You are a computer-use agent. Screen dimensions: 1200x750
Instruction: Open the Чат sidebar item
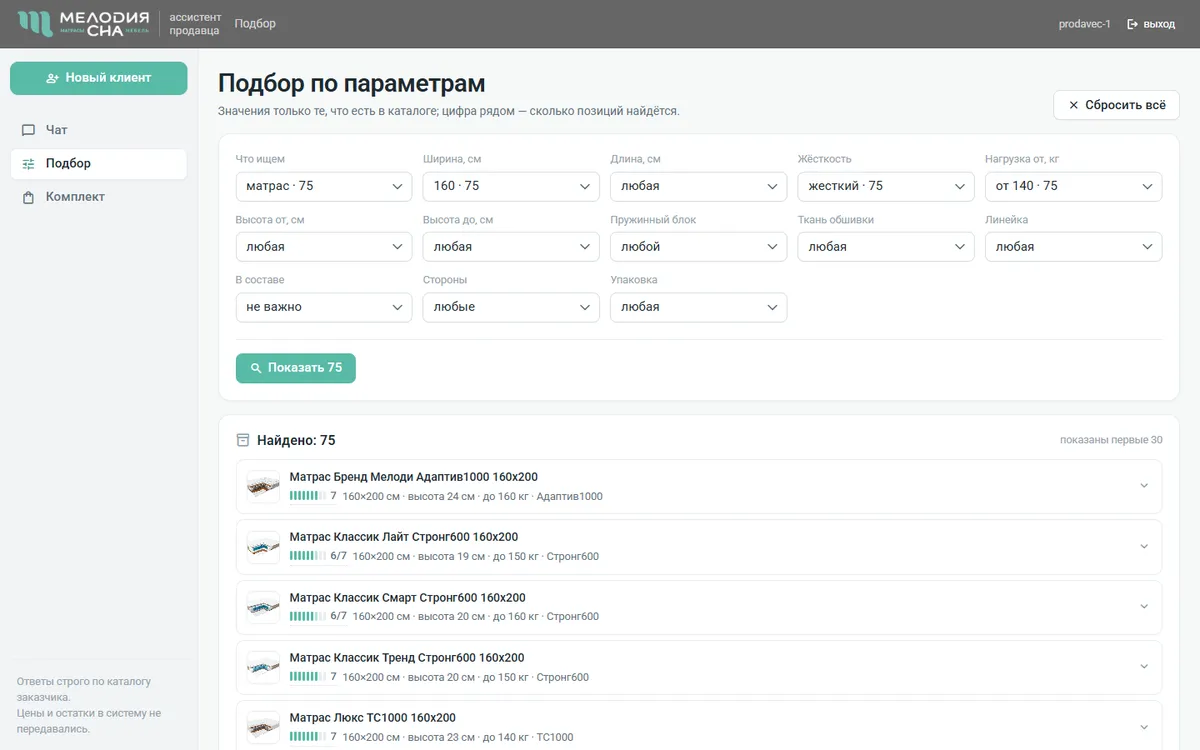pyautogui.click(x=98, y=130)
